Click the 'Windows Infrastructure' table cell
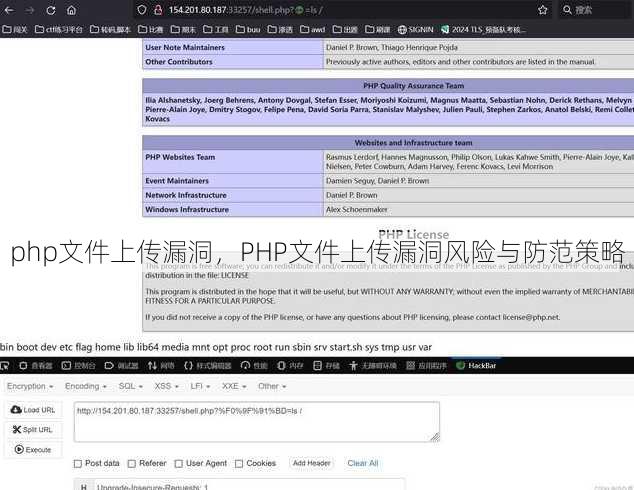Image resolution: width=634 pixels, height=490 pixels. (233, 210)
